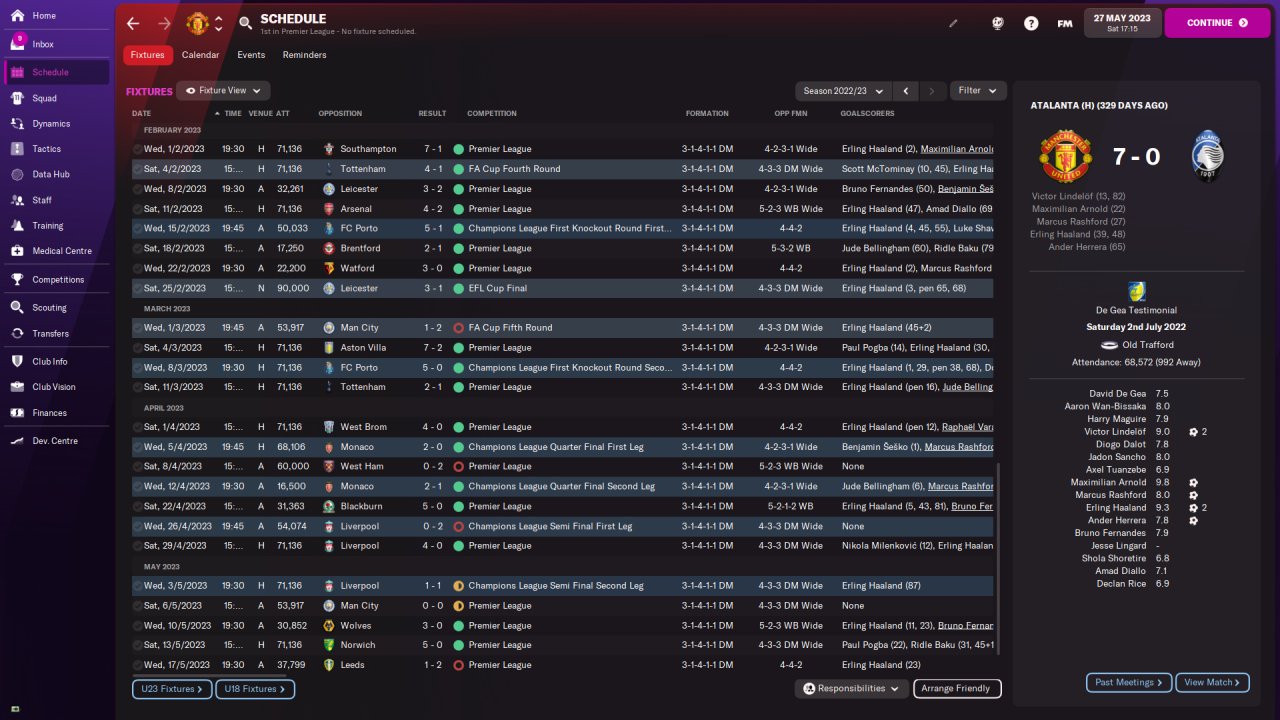Tick the Leicester 8/2/2023 fixture checkmark
Screen dimensions: 1280x720
click(x=138, y=189)
